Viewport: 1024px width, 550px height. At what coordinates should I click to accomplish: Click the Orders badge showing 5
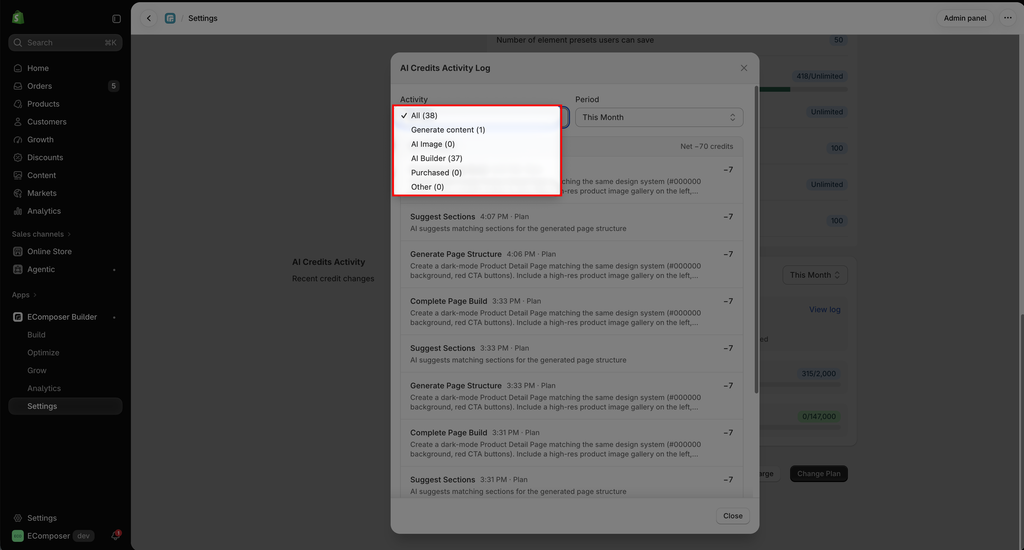114,86
